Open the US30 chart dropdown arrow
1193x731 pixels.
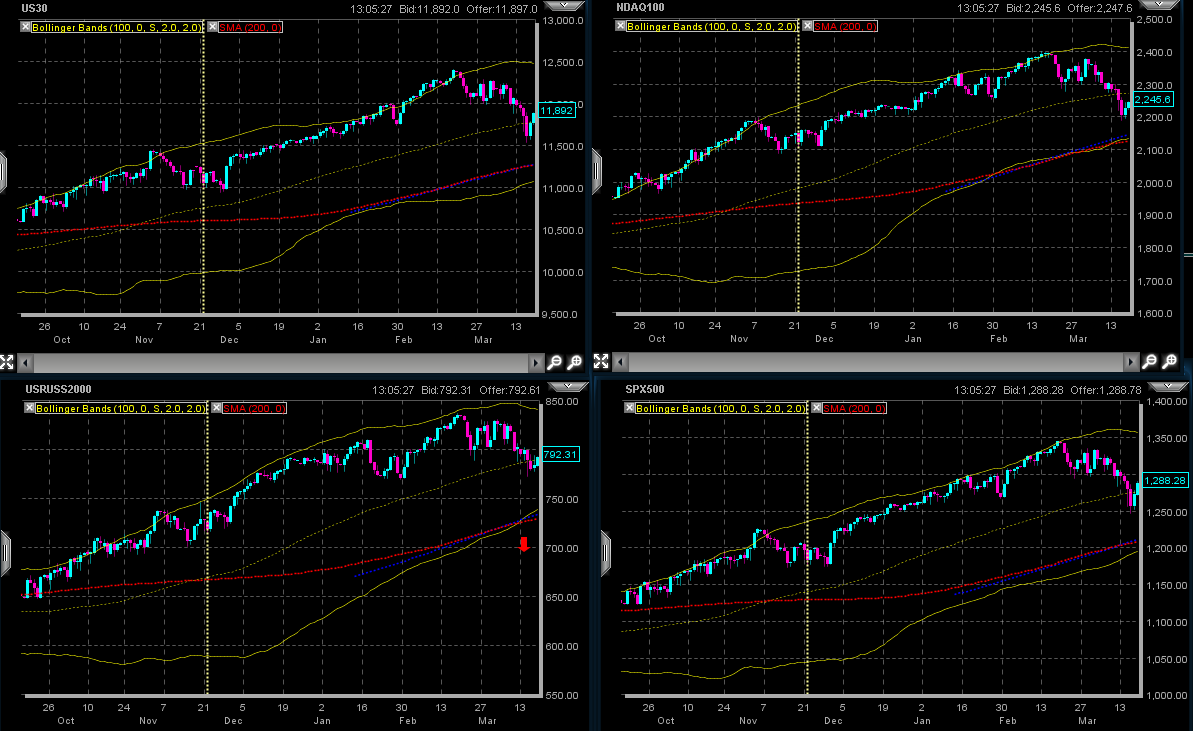click(x=565, y=5)
